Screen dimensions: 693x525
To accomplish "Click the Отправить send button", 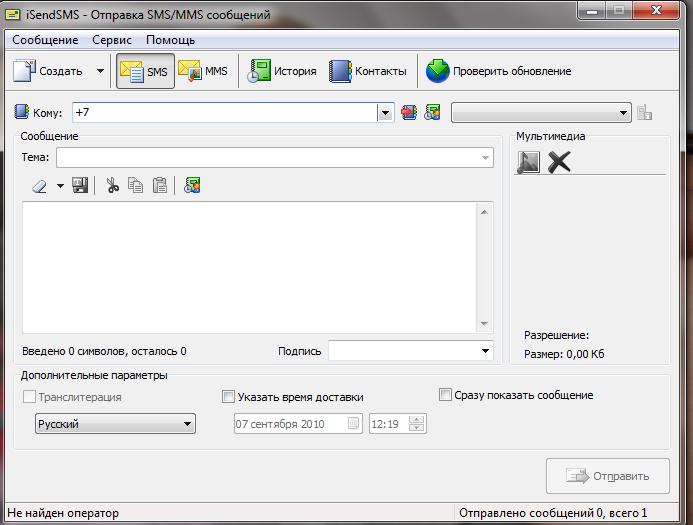I will point(608,476).
